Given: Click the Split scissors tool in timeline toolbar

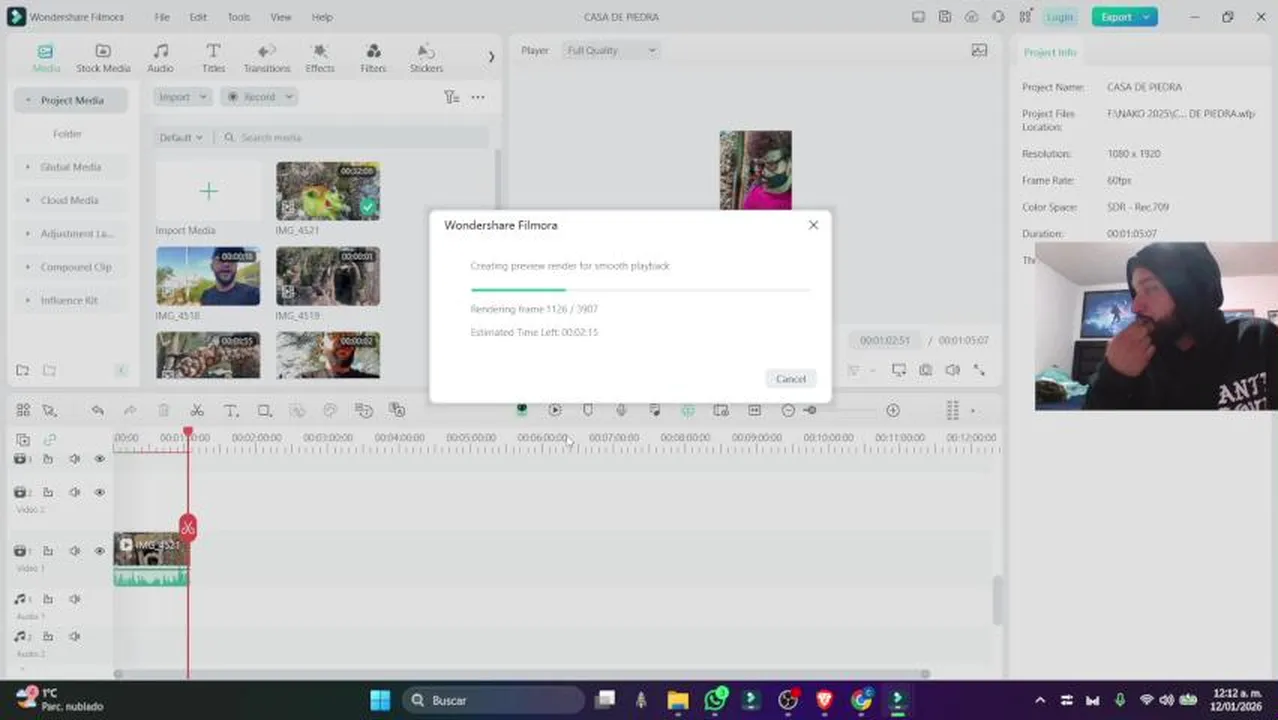Looking at the screenshot, I should (197, 410).
